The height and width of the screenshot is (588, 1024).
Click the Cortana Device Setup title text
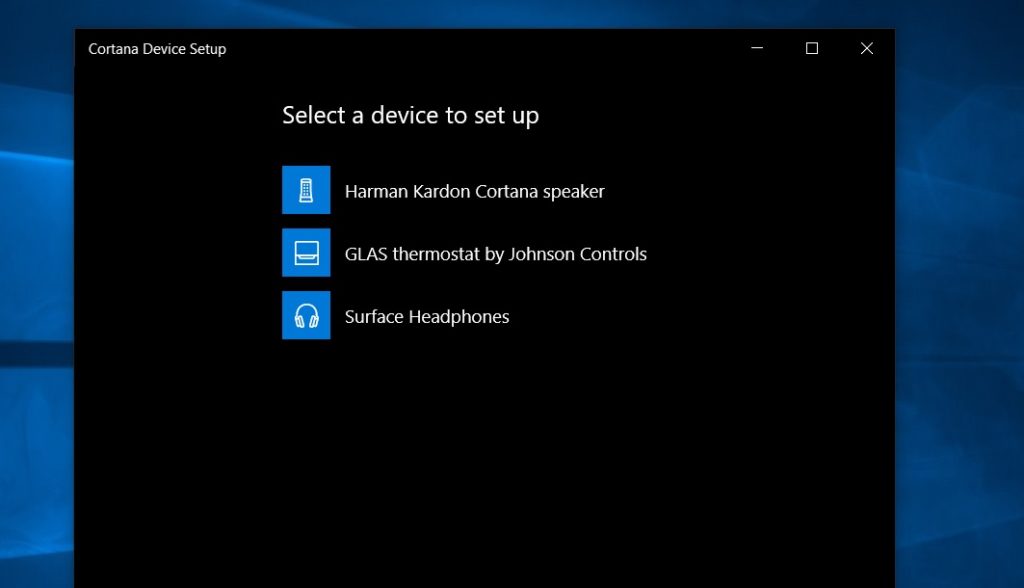point(157,48)
